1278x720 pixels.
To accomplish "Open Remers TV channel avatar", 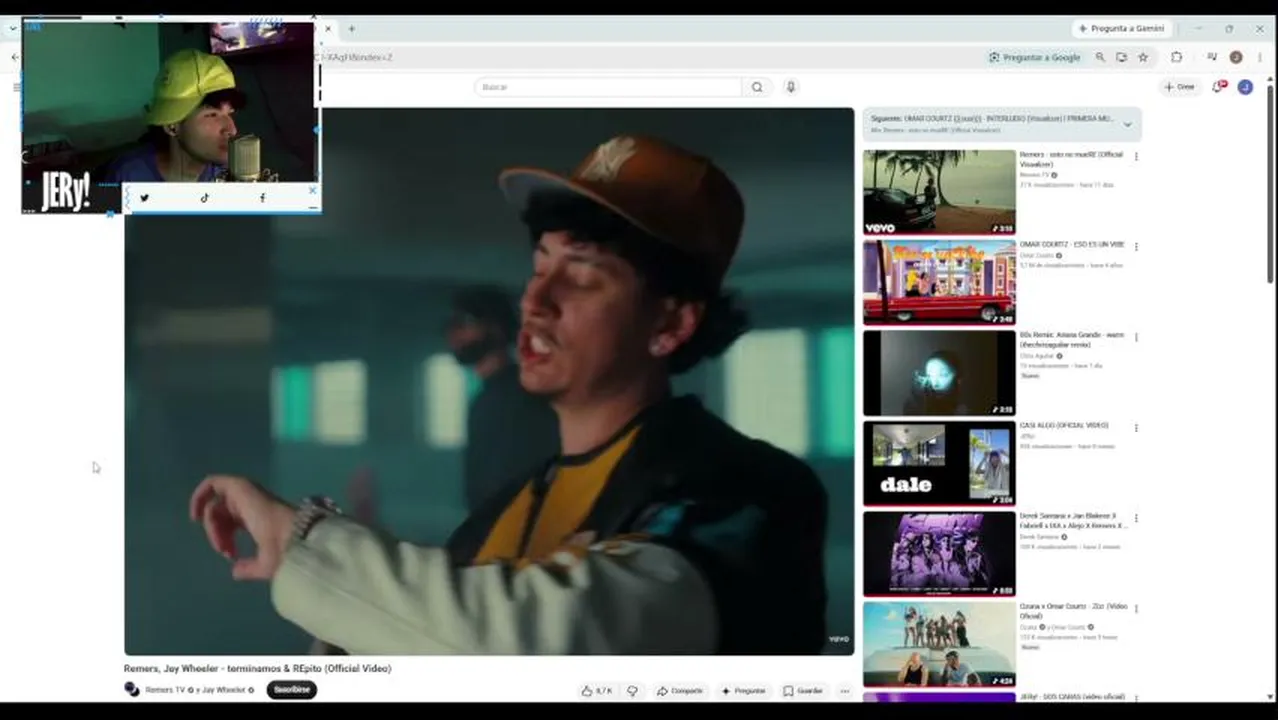I will [x=132, y=690].
